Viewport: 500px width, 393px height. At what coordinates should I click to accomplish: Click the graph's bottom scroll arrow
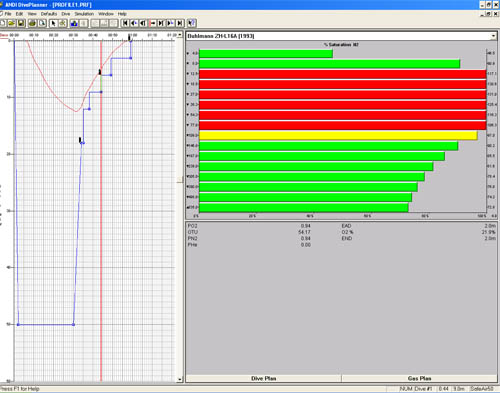[180, 379]
